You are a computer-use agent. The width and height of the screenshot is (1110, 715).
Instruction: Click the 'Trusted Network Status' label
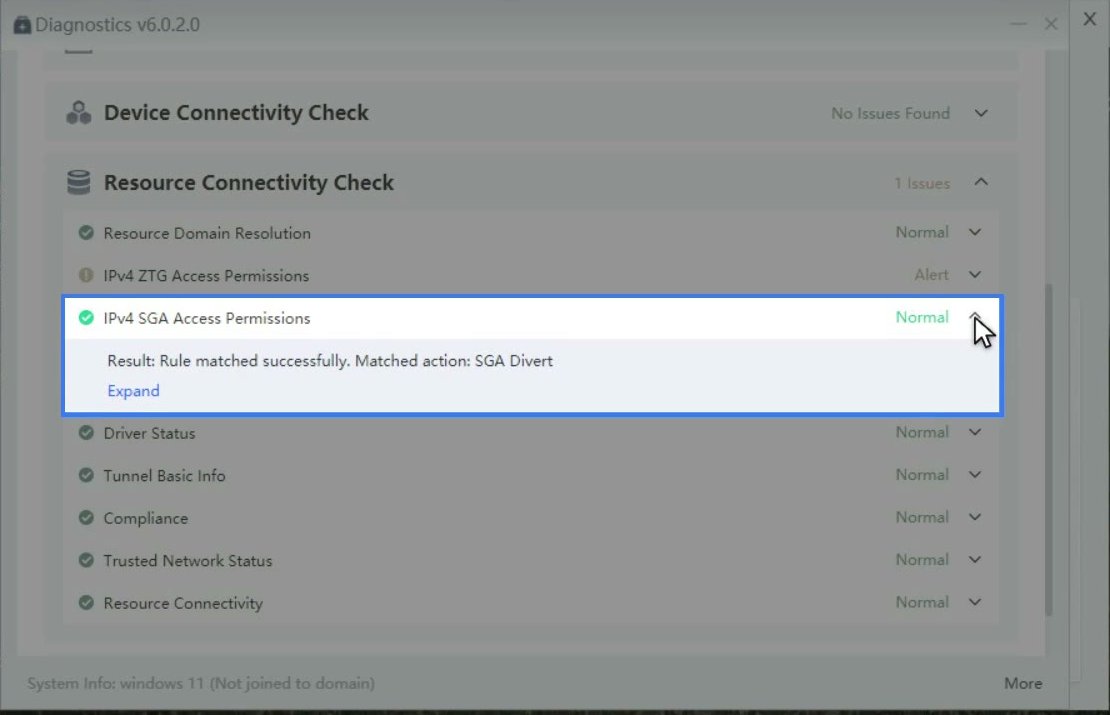coord(188,561)
